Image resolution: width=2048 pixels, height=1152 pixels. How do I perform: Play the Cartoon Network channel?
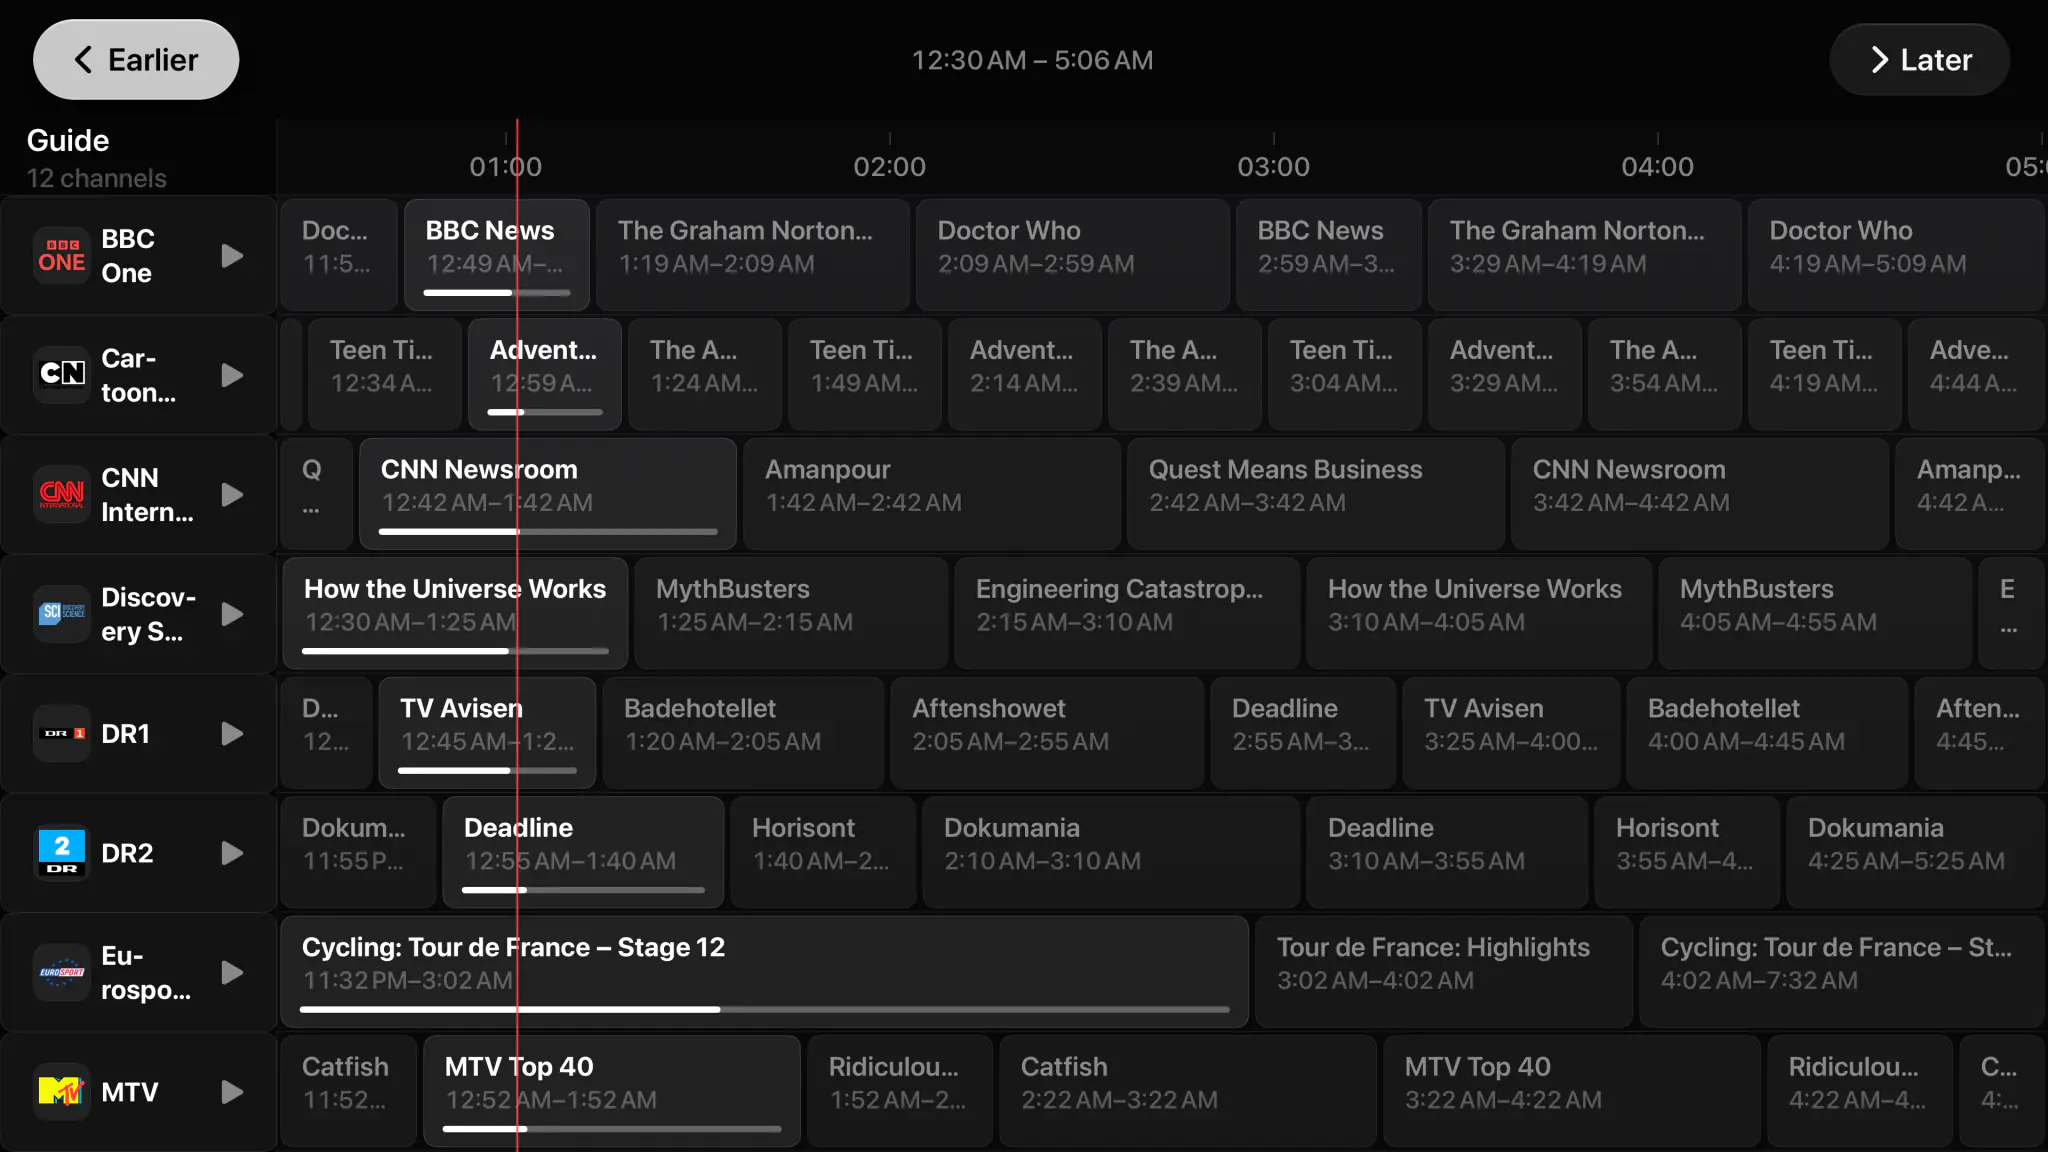(x=232, y=375)
